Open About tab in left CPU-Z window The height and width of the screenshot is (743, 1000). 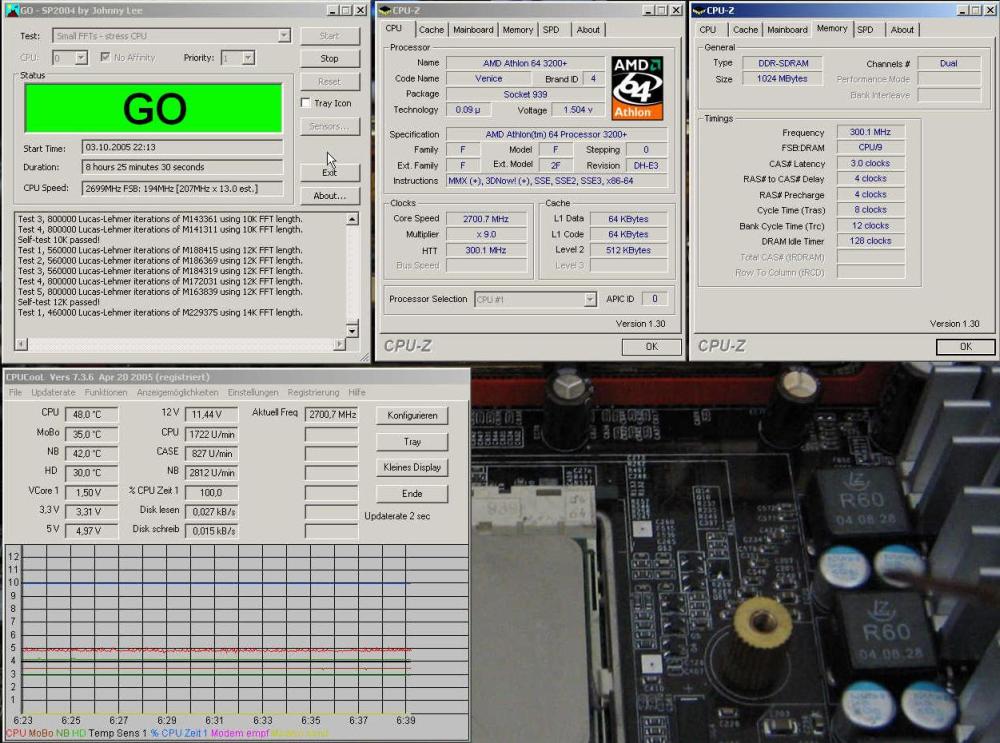coord(588,30)
